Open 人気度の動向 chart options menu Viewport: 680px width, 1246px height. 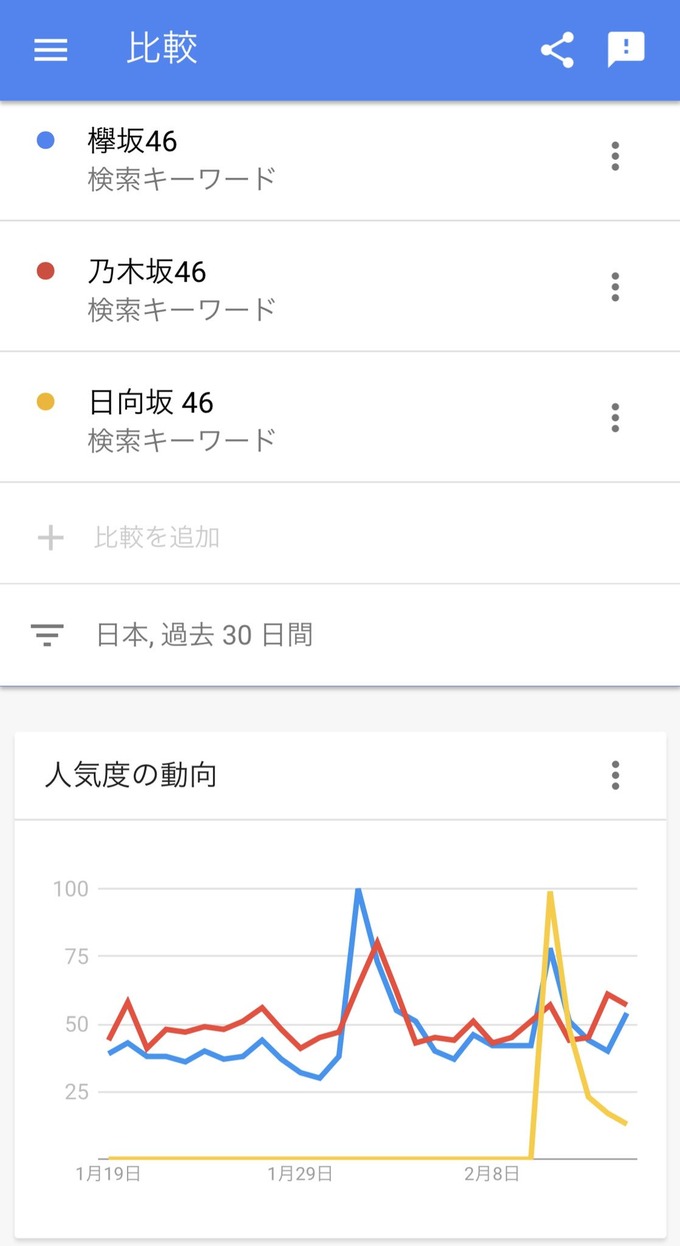tap(615, 775)
